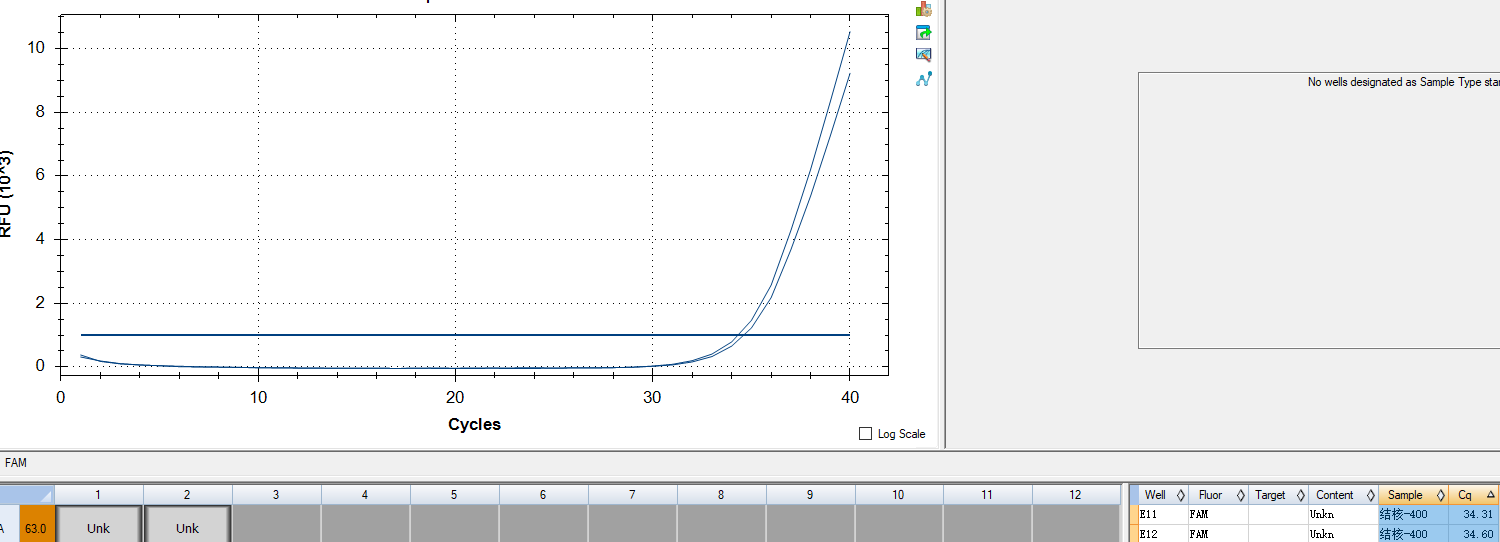Viewport: 1500px width, 542px height.
Task: Click the chart export icon with green arrow
Action: coord(924,32)
